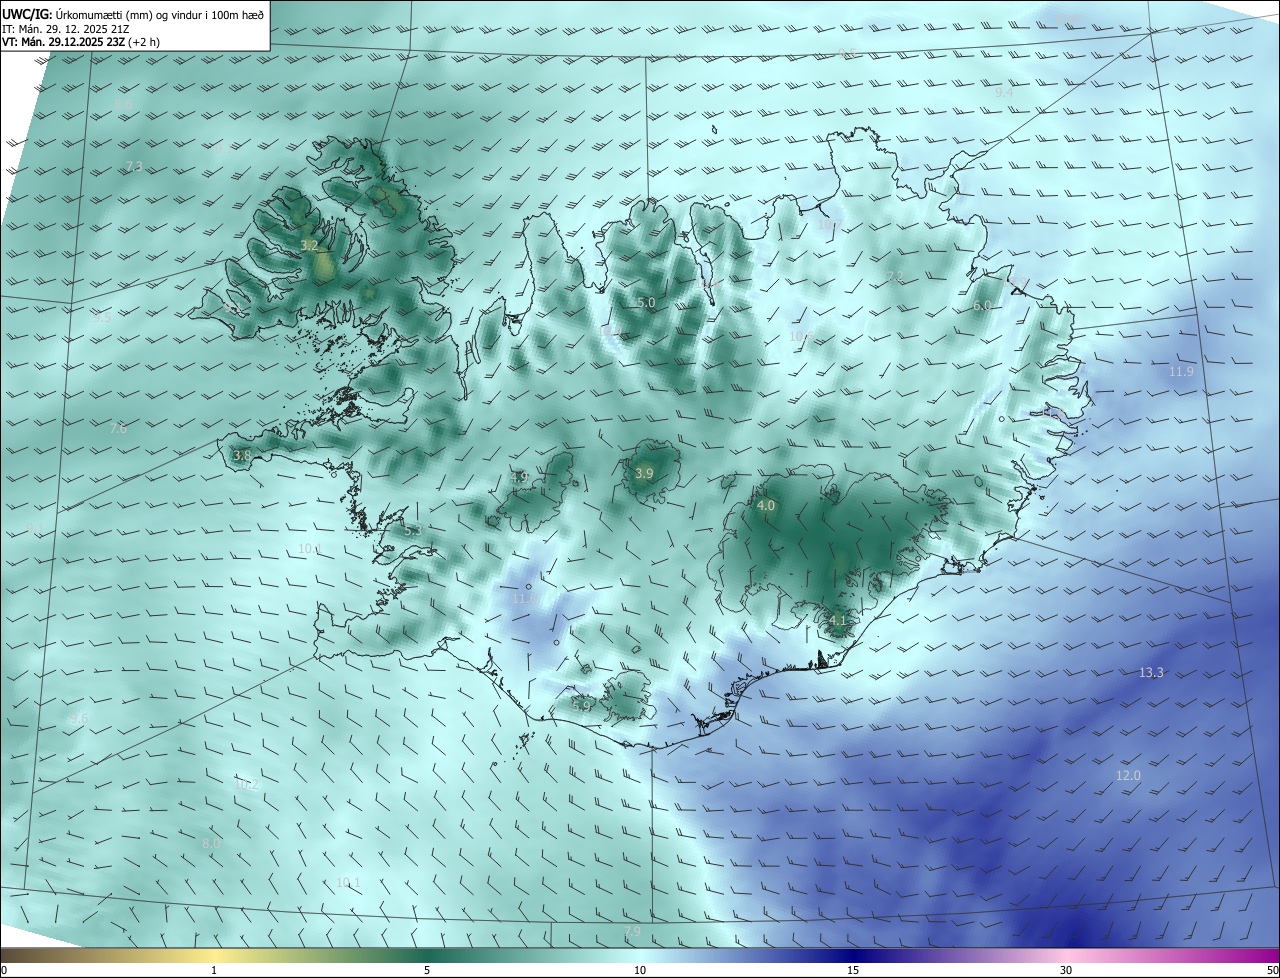Click the color scale label 50
The height and width of the screenshot is (978, 1280).
coord(1272,971)
